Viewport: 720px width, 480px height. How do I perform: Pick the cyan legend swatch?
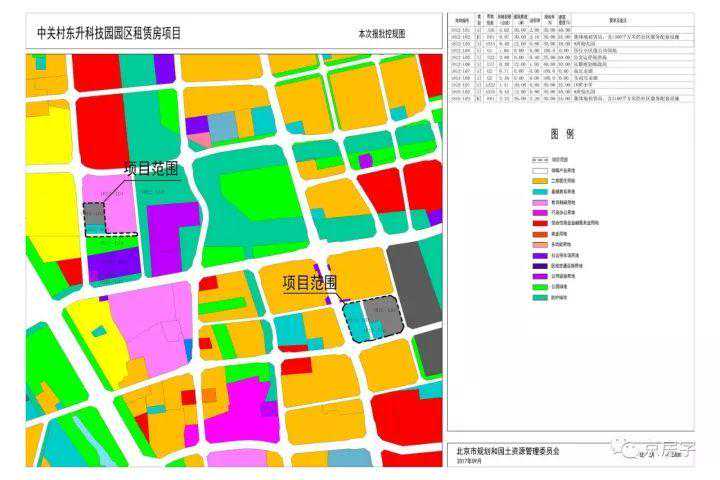pos(541,192)
